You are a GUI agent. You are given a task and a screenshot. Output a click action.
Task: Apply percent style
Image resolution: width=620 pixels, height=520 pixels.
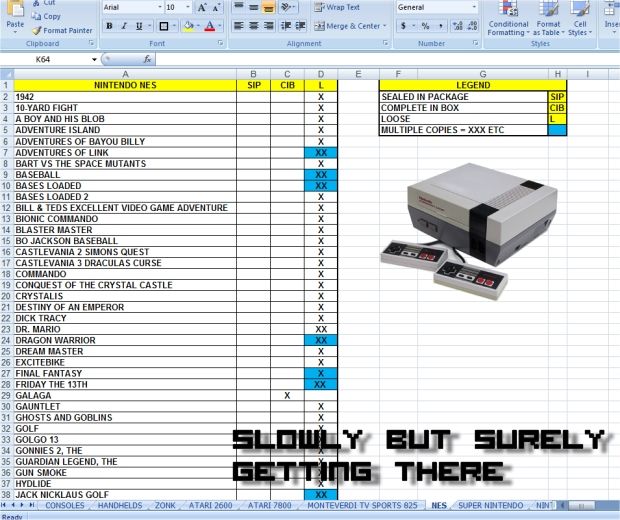(425, 26)
